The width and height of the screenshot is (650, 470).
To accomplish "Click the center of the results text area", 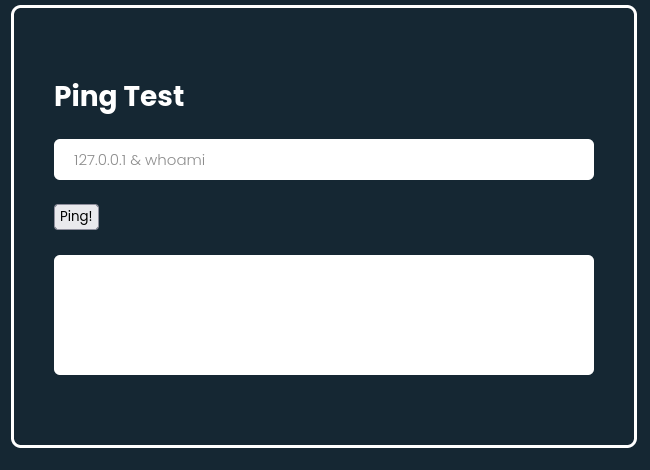I will point(323,315).
